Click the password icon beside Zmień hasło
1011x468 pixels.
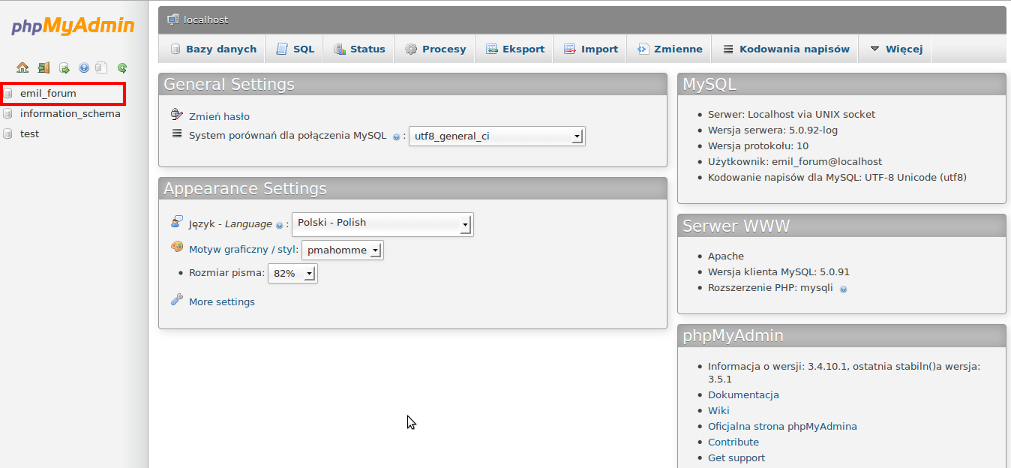tap(177, 115)
